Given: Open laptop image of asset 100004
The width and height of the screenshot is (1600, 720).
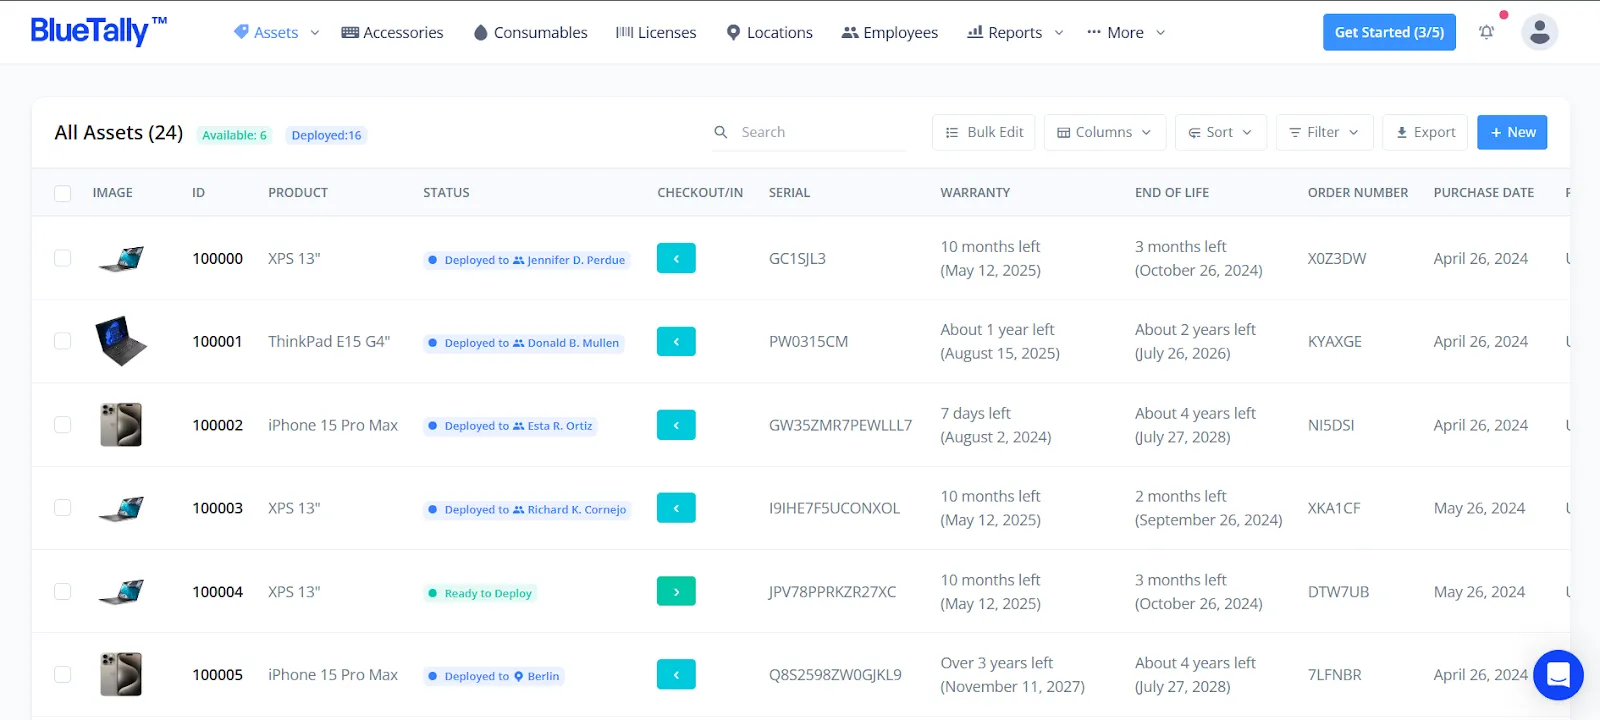Looking at the screenshot, I should tap(121, 592).
